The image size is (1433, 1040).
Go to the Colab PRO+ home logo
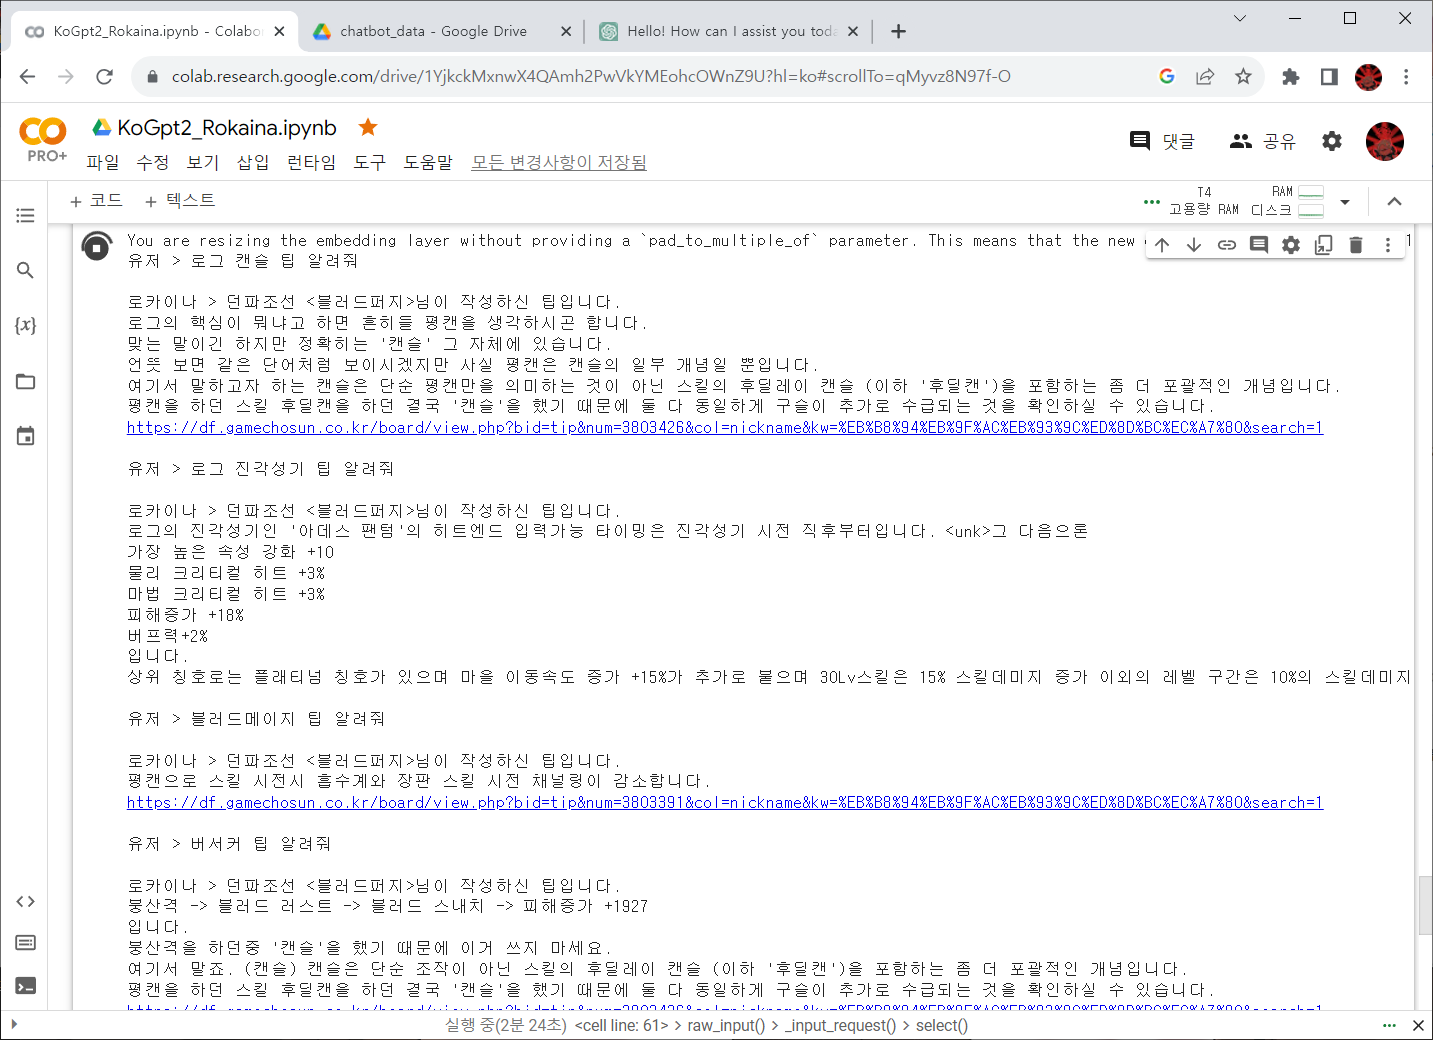[43, 139]
